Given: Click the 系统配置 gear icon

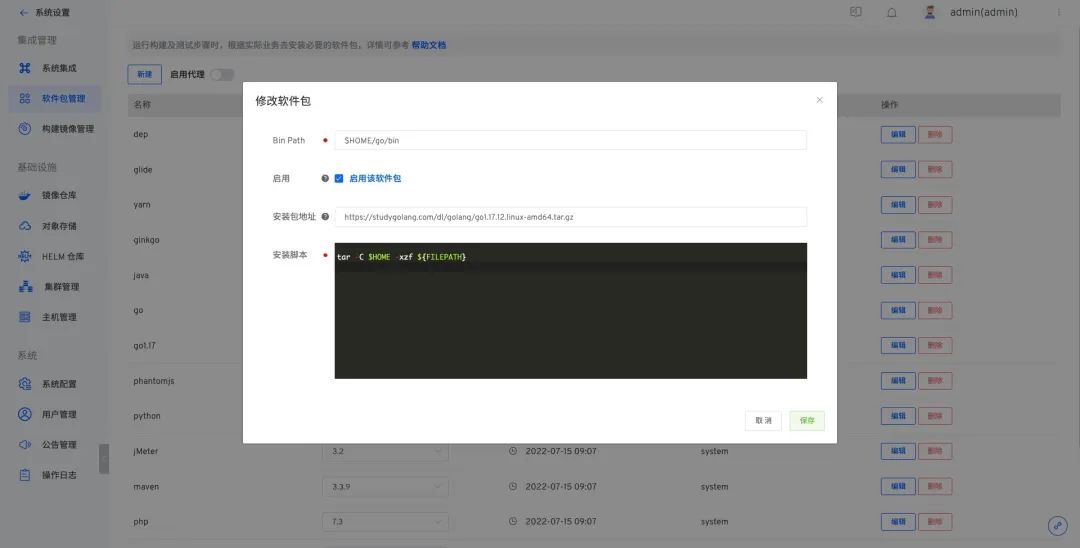Looking at the screenshot, I should point(25,383).
